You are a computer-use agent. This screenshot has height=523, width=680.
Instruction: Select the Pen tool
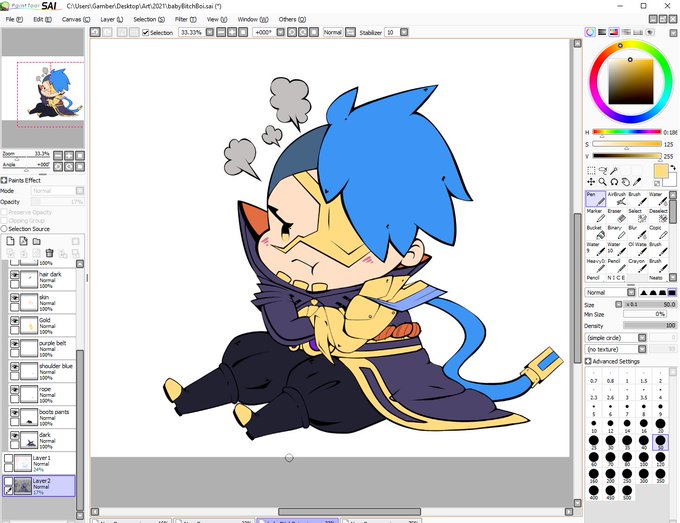(x=595, y=199)
